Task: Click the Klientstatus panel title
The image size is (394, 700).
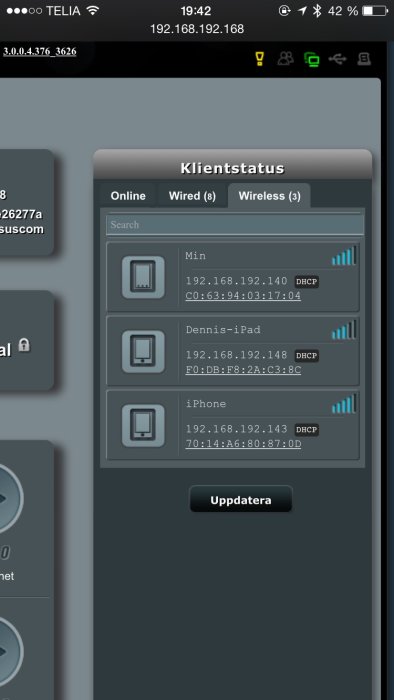Action: click(x=232, y=168)
